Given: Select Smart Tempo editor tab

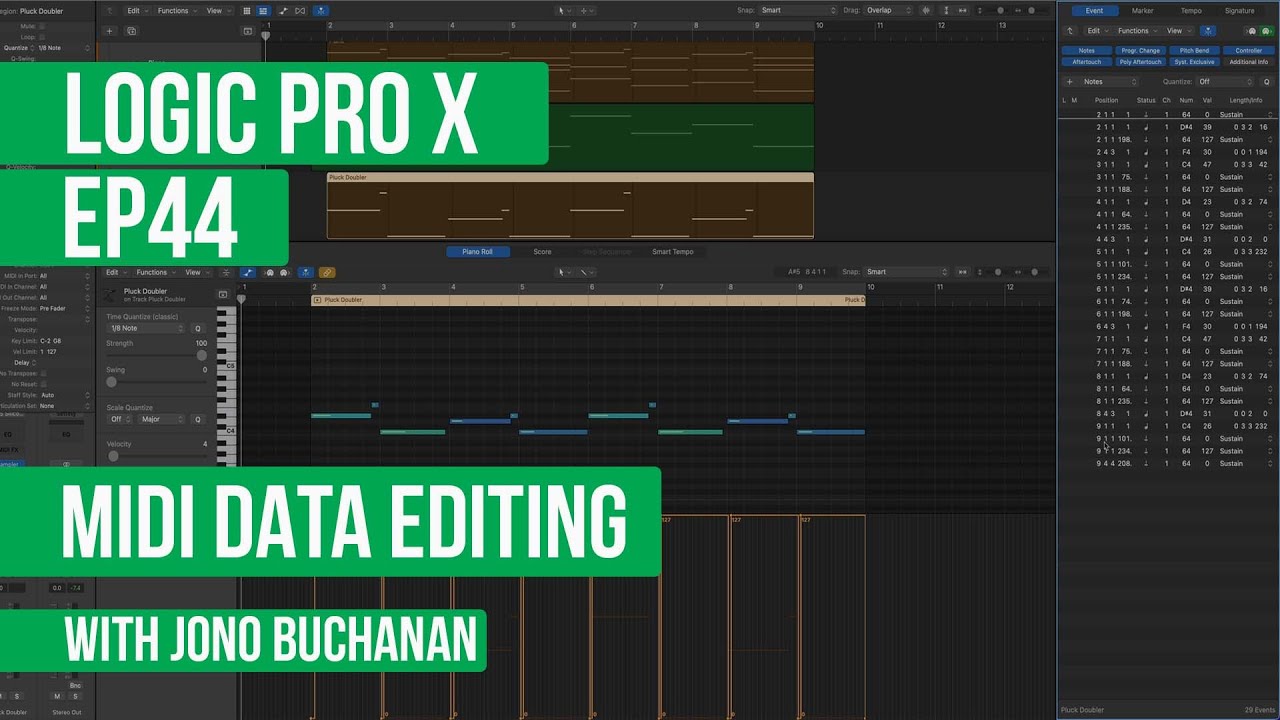Looking at the screenshot, I should tap(672, 252).
